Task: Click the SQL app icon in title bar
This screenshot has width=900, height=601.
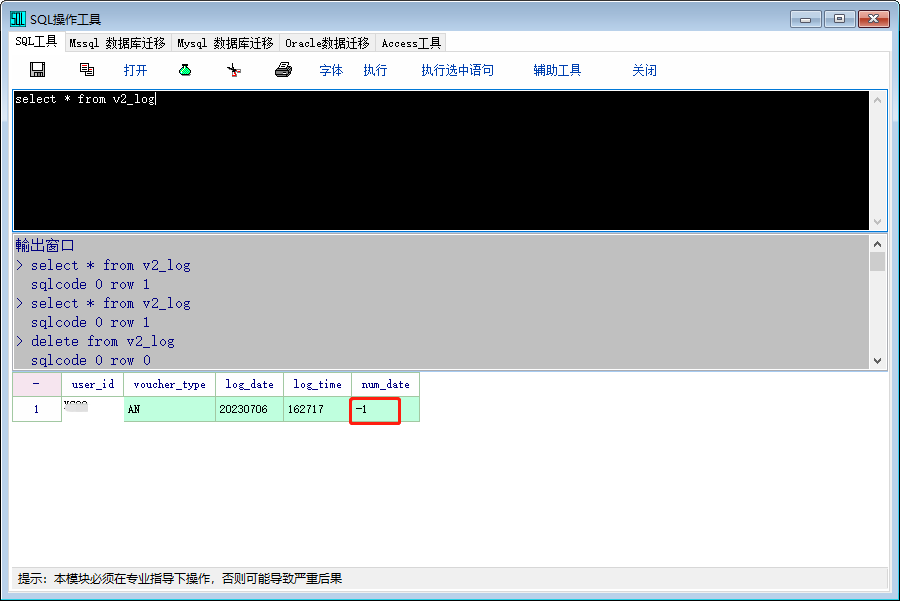Action: pyautogui.click(x=18, y=19)
